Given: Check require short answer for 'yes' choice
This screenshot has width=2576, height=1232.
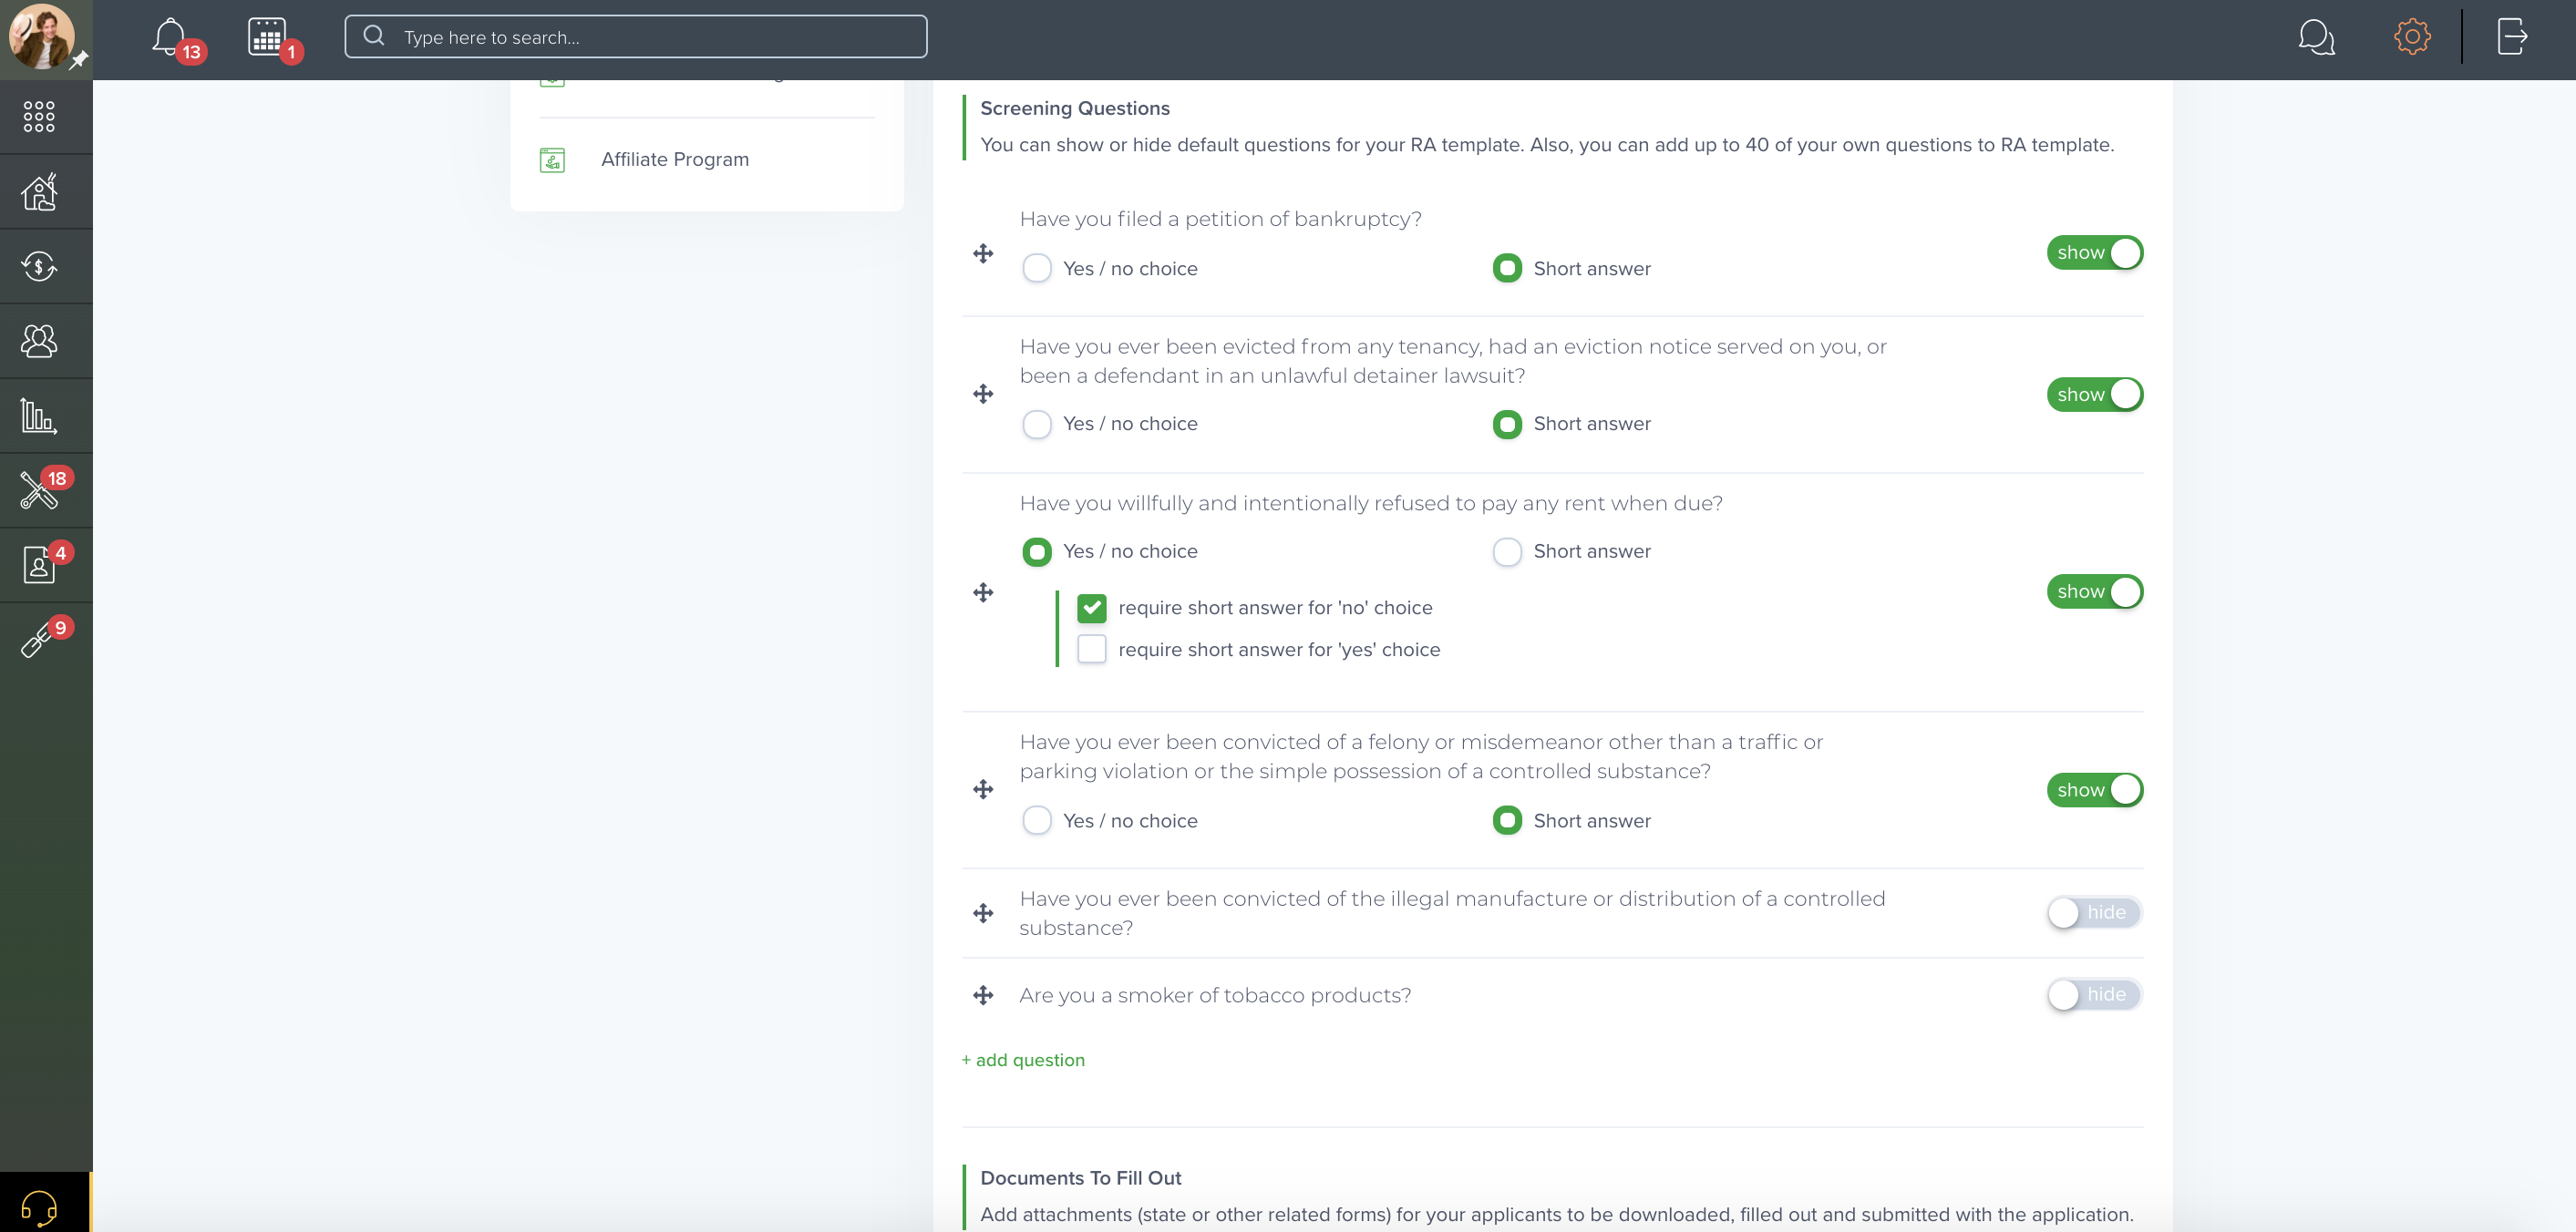Looking at the screenshot, I should point(1092,649).
